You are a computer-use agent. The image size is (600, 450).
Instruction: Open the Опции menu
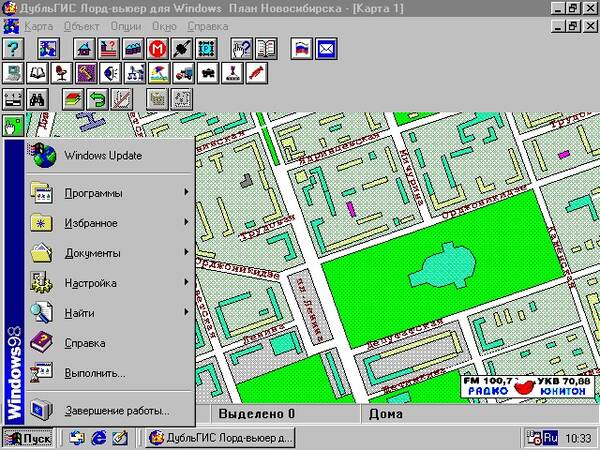click(126, 26)
